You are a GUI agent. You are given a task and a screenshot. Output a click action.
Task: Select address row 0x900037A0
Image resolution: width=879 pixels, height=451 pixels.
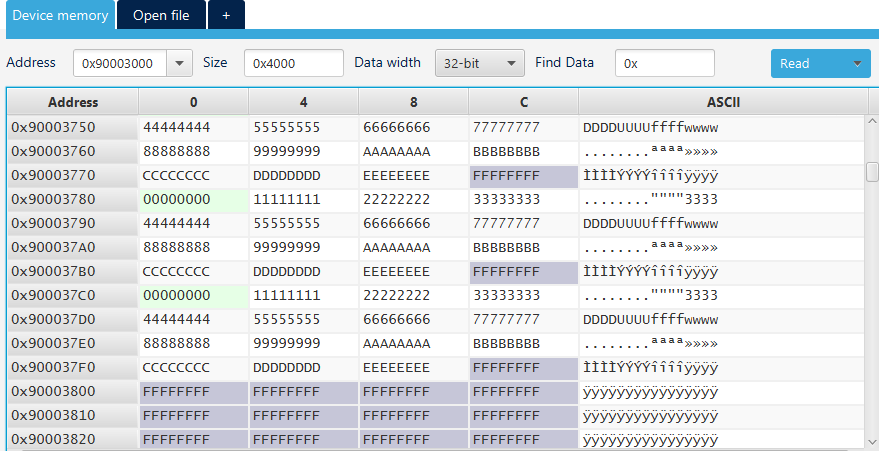[x=73, y=248]
